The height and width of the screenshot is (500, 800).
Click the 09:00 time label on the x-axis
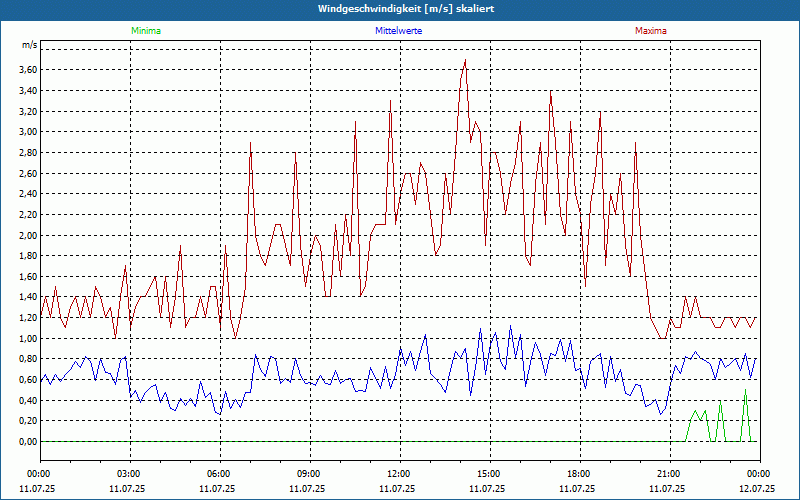point(310,474)
